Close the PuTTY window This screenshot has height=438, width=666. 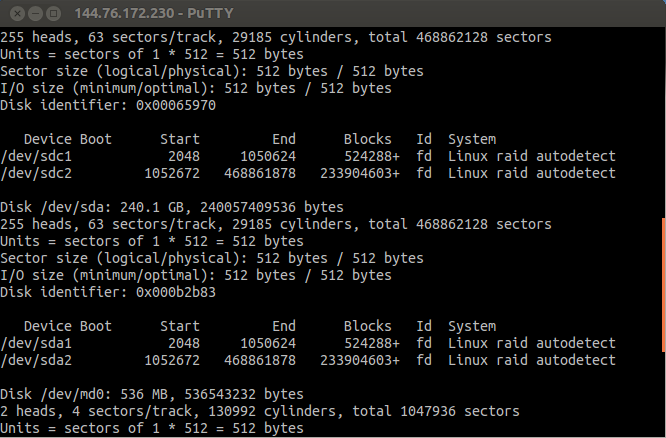point(17,14)
